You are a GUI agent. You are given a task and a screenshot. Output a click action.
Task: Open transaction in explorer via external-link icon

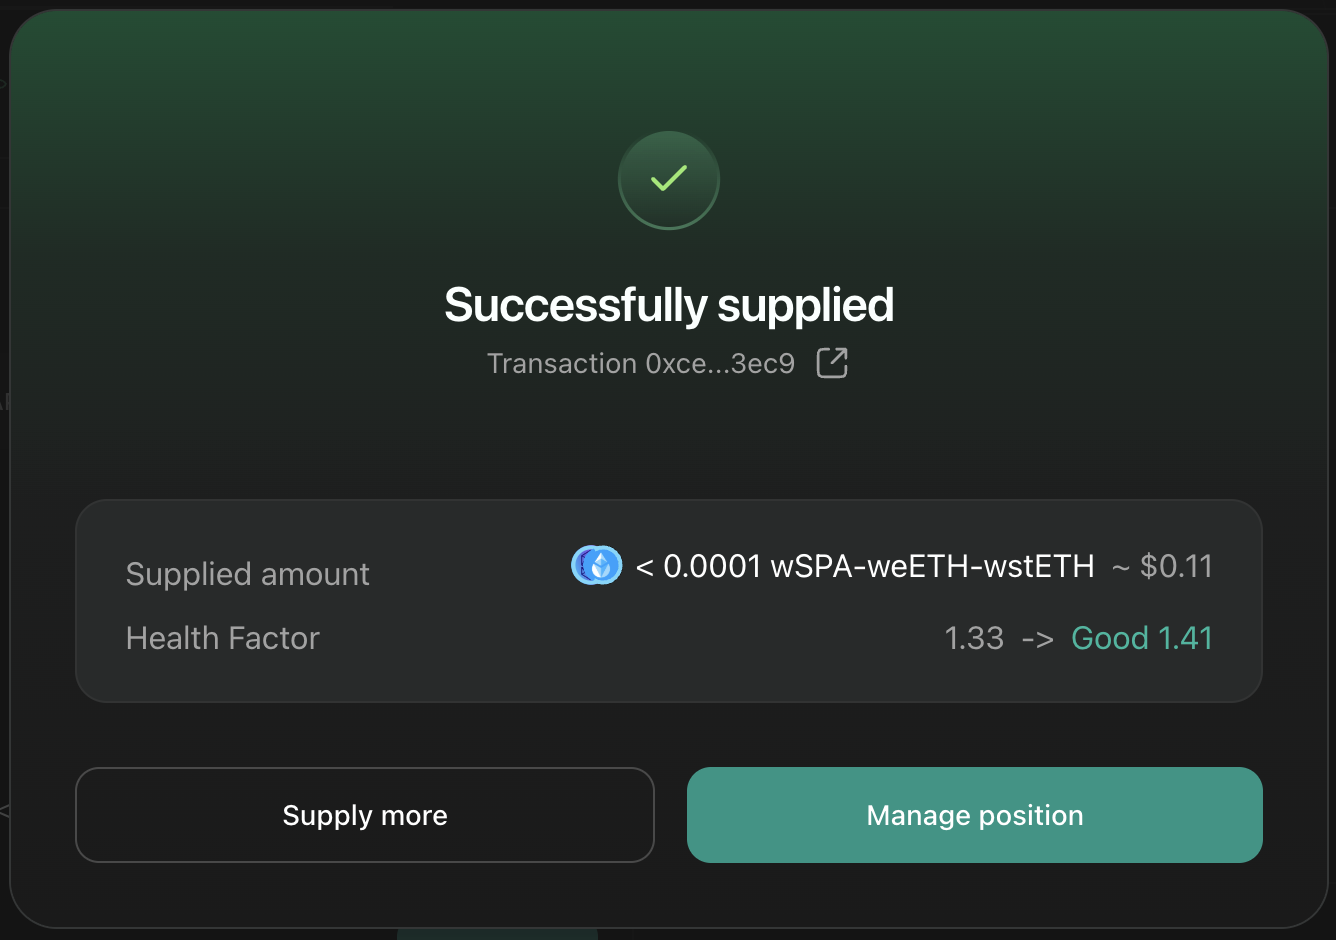(x=832, y=363)
